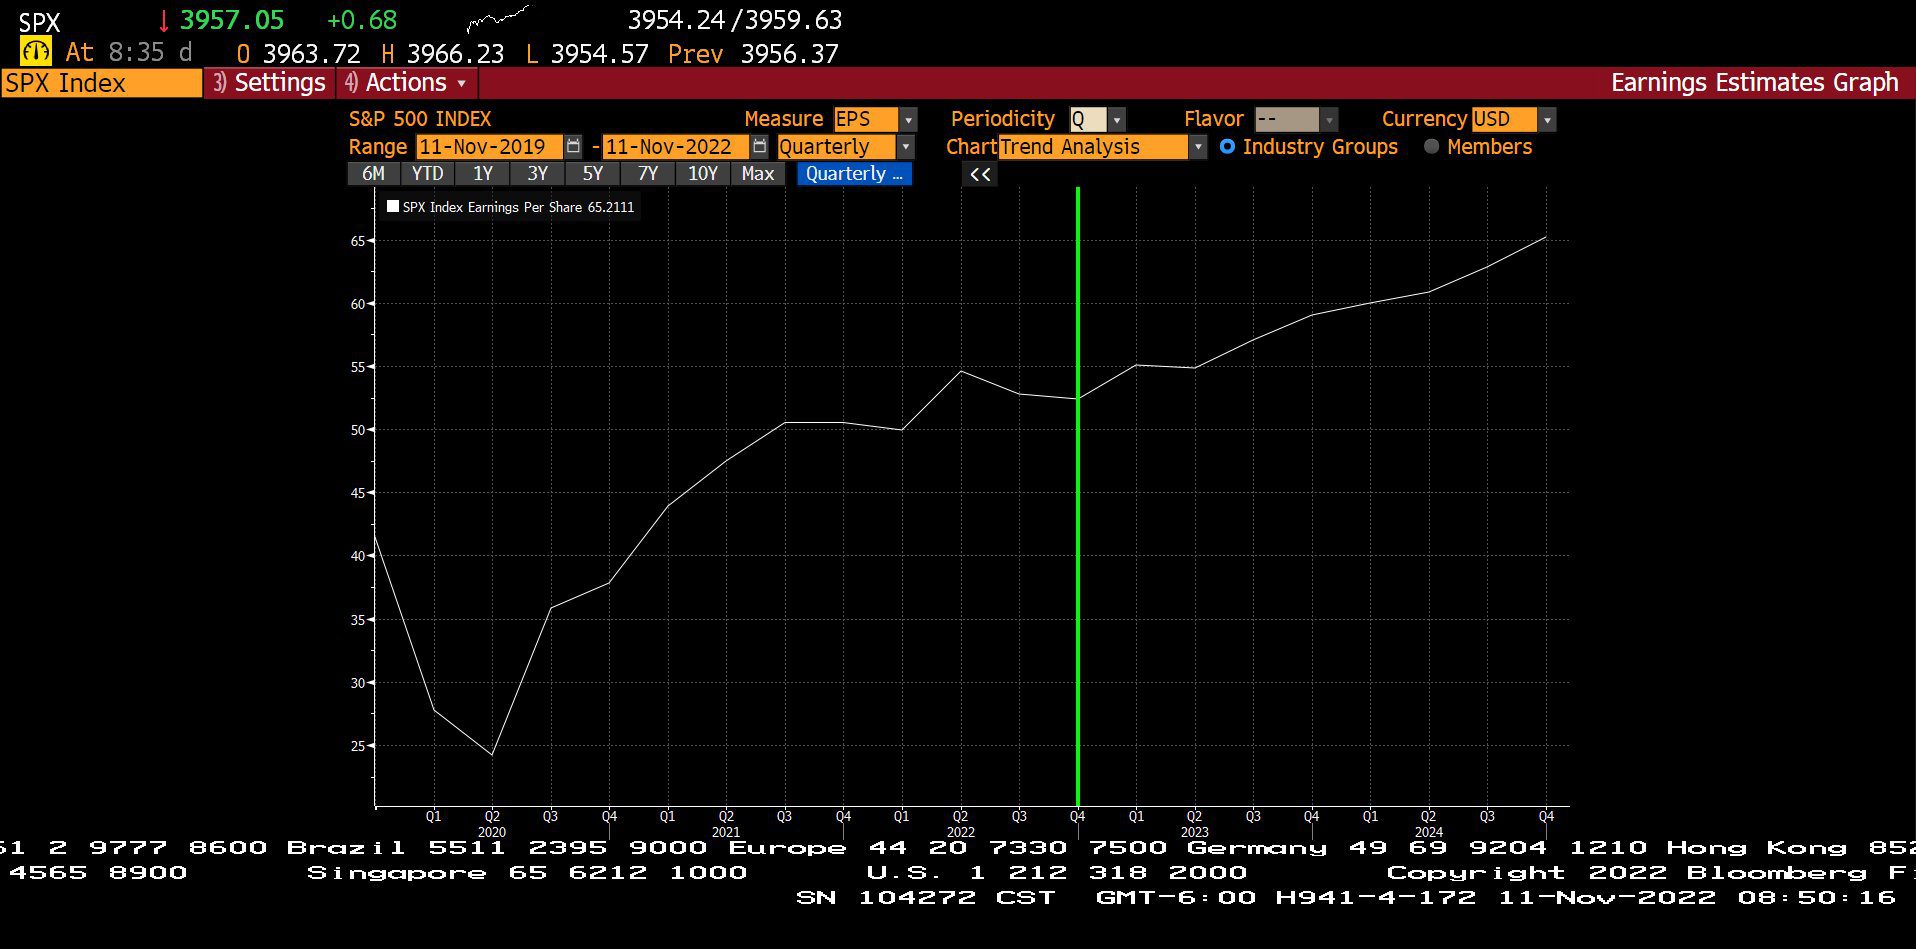The width and height of the screenshot is (1916, 949).
Task: Collapse panel with the << button
Action: (980, 174)
